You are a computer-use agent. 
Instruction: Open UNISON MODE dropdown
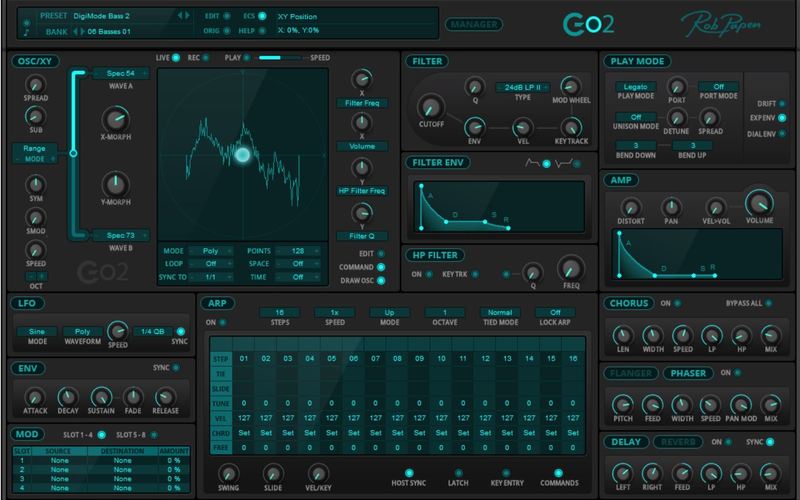636,117
